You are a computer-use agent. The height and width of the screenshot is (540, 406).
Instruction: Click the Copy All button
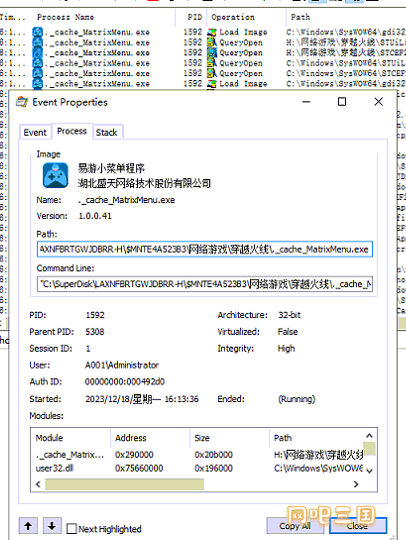[x=295, y=526]
